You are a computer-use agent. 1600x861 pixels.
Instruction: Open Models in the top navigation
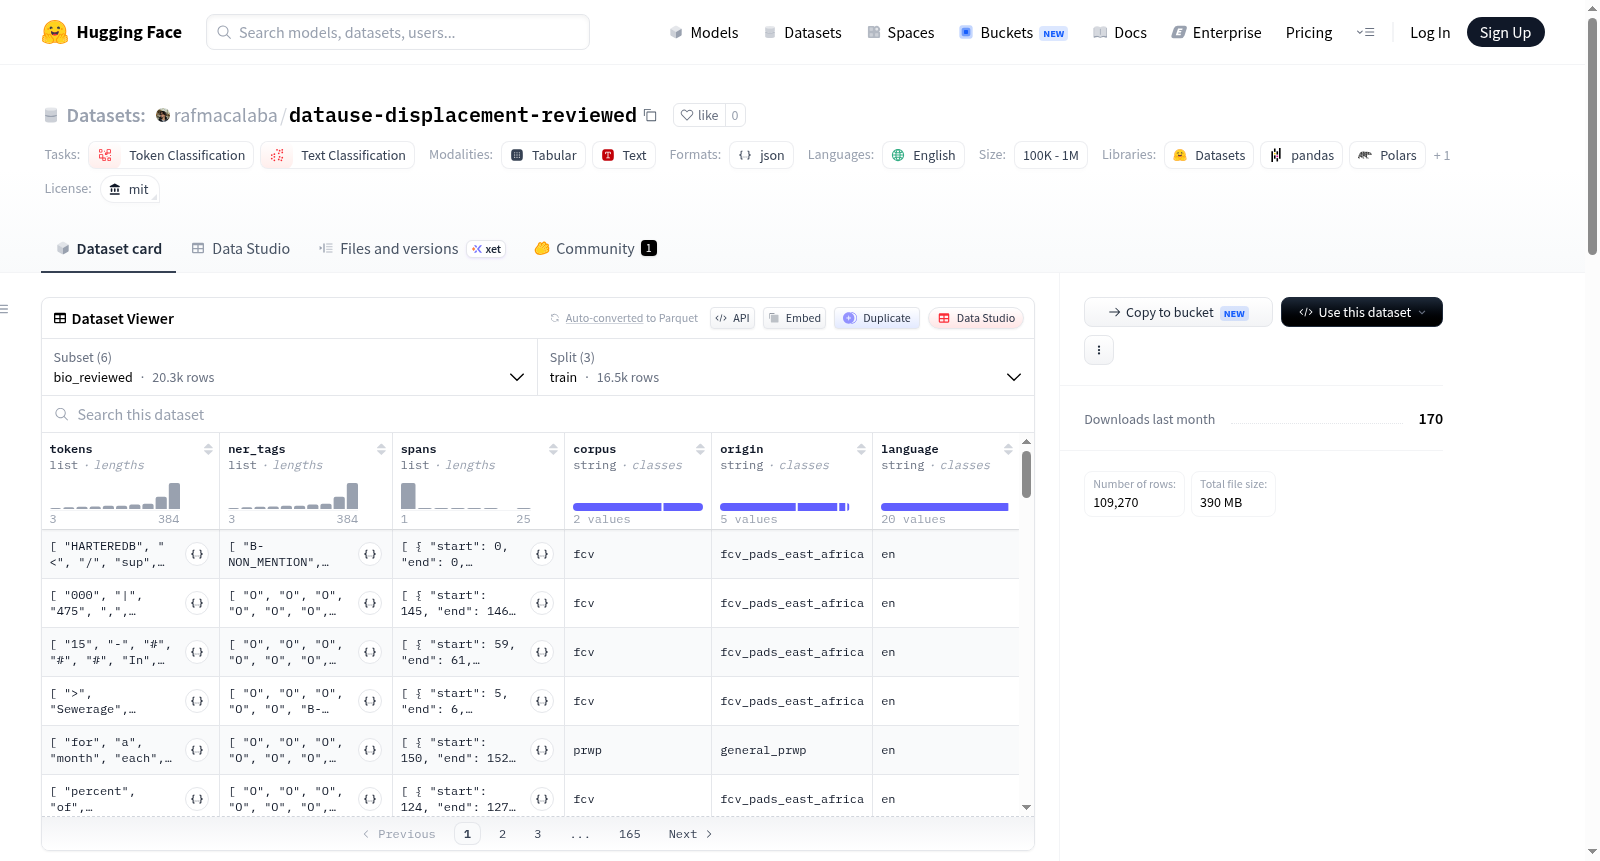(704, 33)
